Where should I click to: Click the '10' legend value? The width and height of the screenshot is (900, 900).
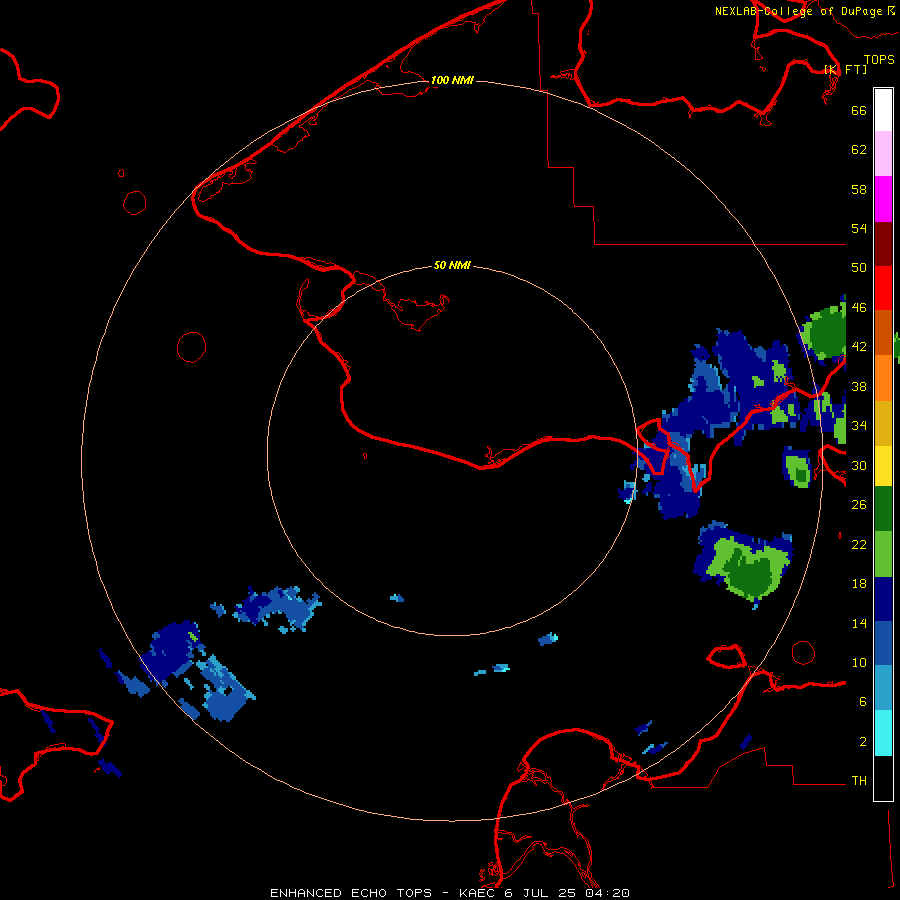point(859,662)
